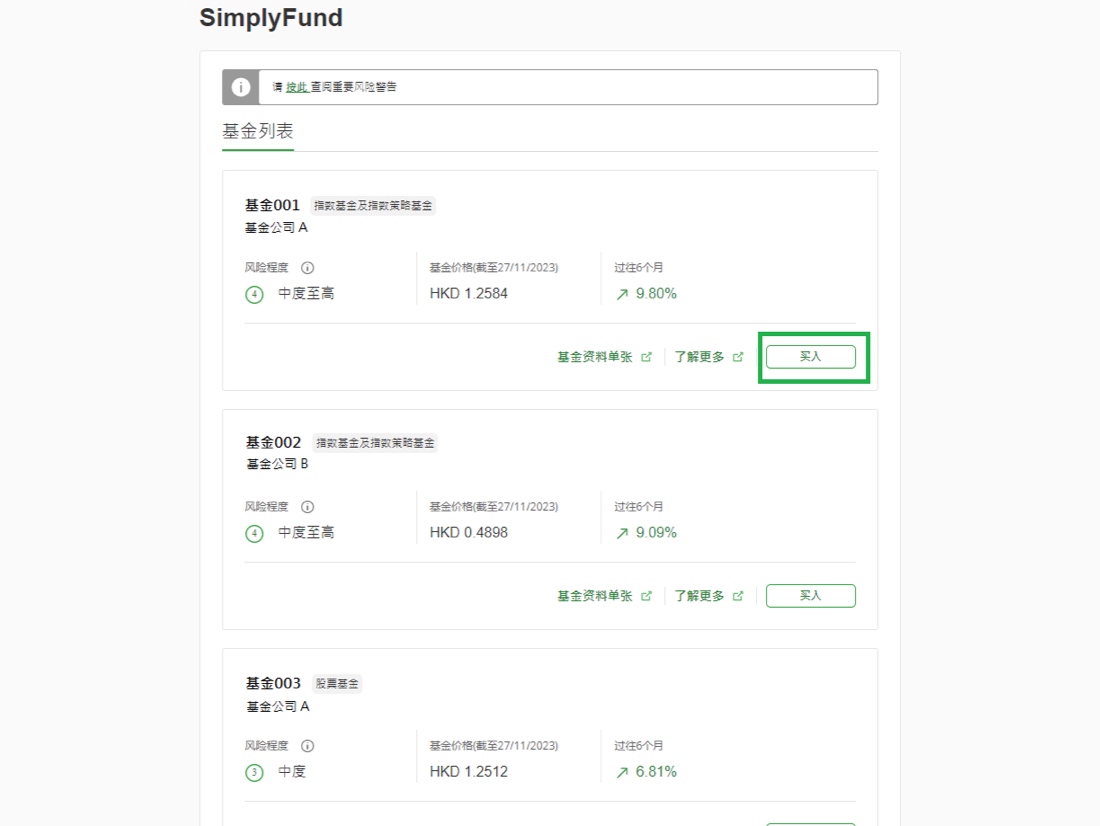1100x826 pixels.
Task: Open 基金资料单张 link for 基金002
Action: pos(595,596)
